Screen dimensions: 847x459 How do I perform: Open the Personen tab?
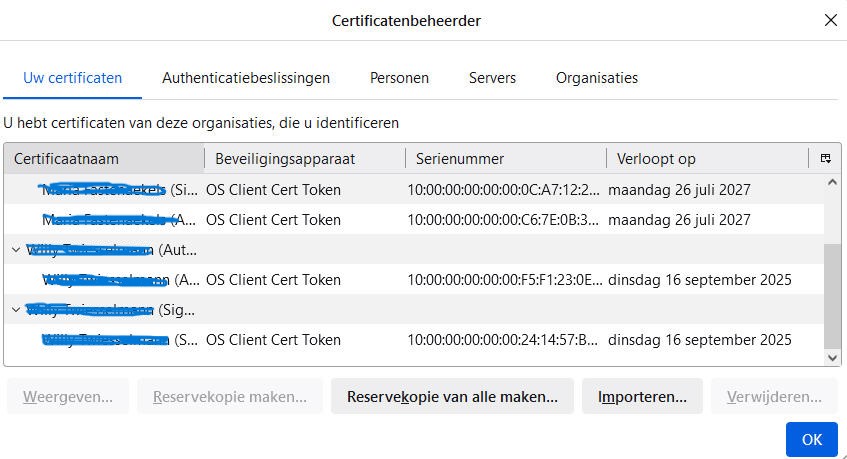pyautogui.click(x=399, y=78)
